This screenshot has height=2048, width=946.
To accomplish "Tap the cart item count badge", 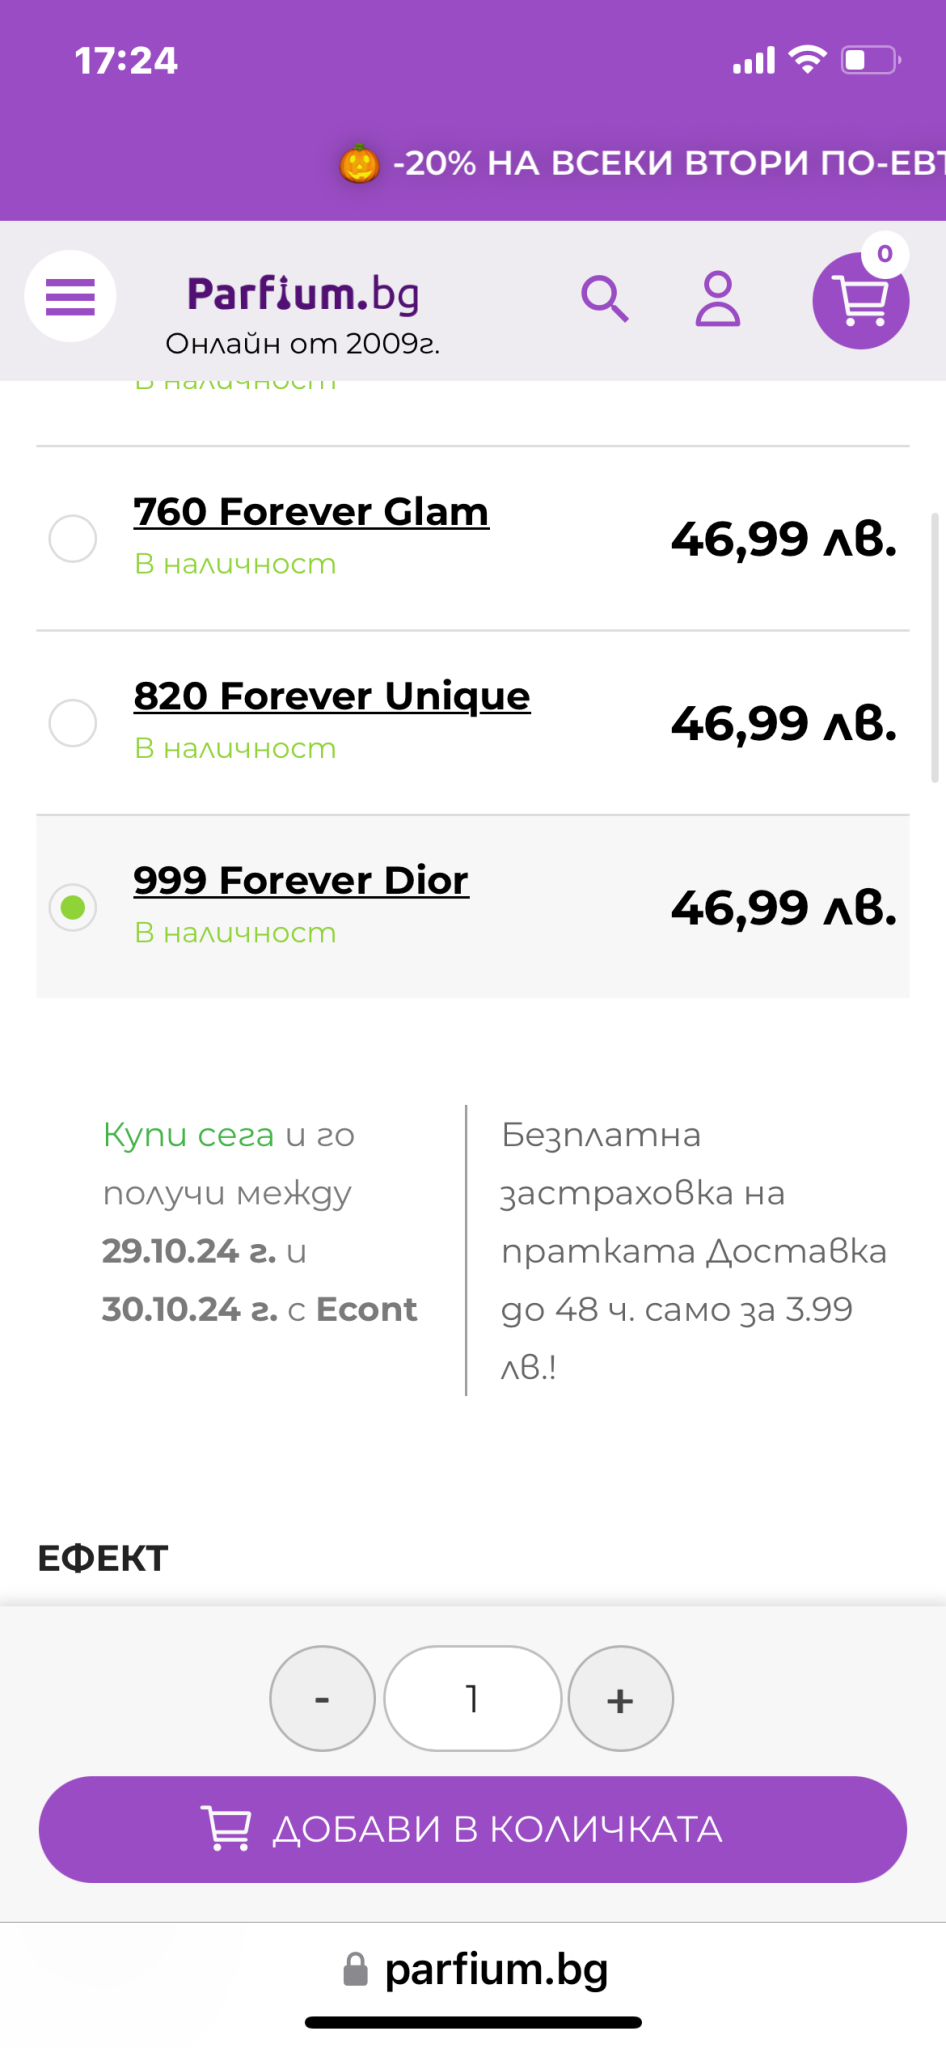I will [x=884, y=254].
